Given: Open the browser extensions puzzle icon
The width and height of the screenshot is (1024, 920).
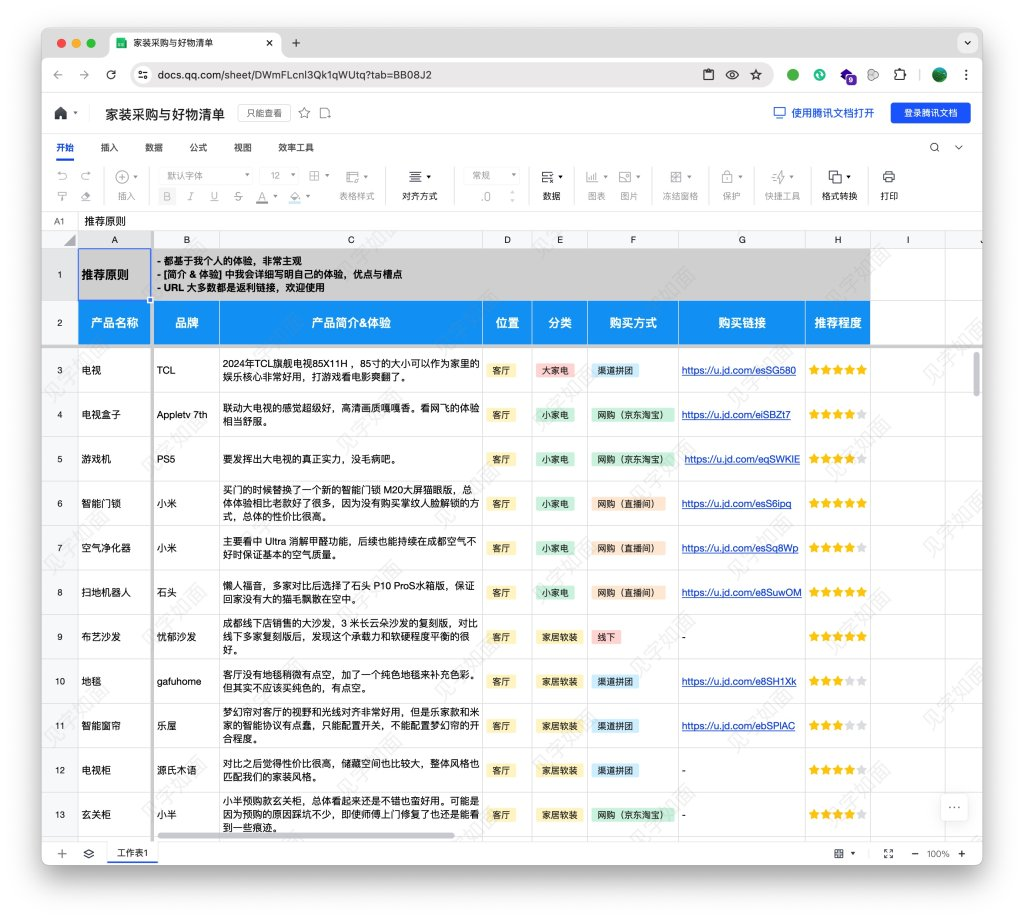Looking at the screenshot, I should coord(899,74).
